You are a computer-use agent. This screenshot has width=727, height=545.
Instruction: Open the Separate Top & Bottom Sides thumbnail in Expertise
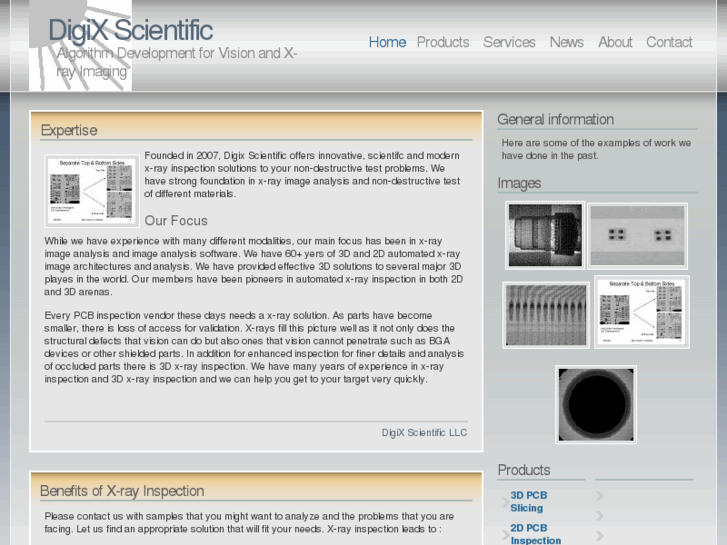92,191
